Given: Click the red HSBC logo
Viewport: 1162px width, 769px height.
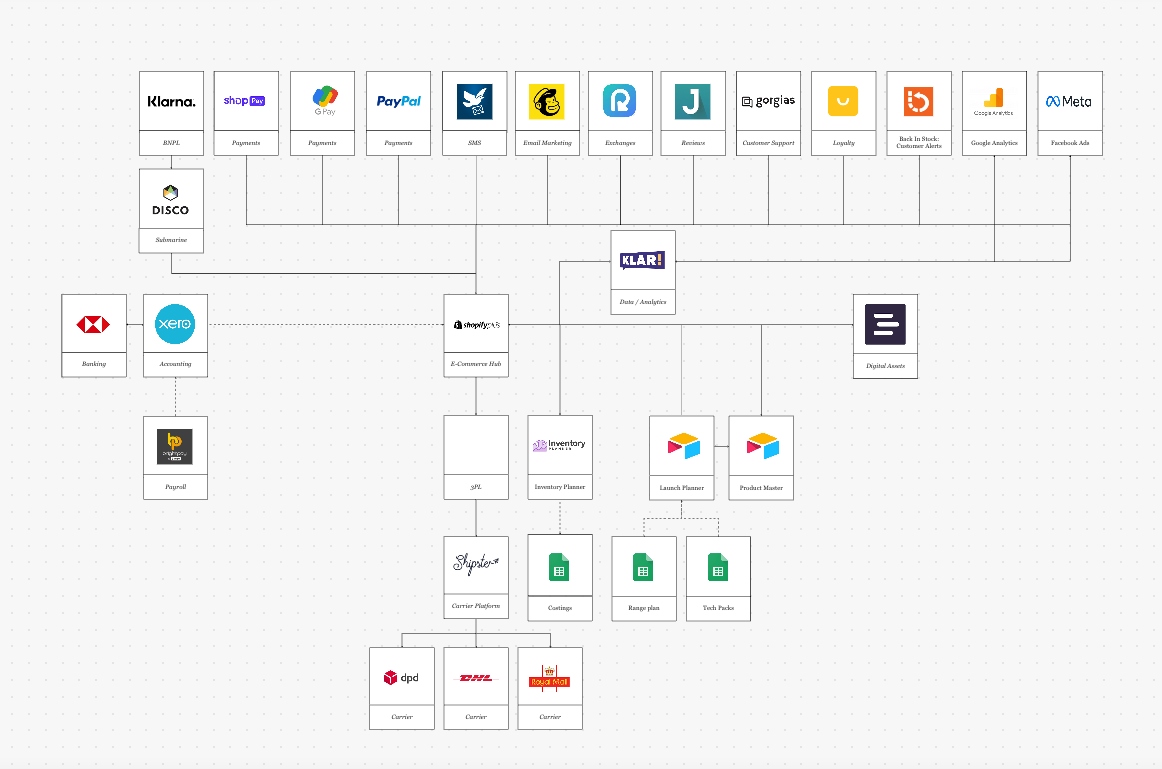Looking at the screenshot, I should [x=93, y=324].
